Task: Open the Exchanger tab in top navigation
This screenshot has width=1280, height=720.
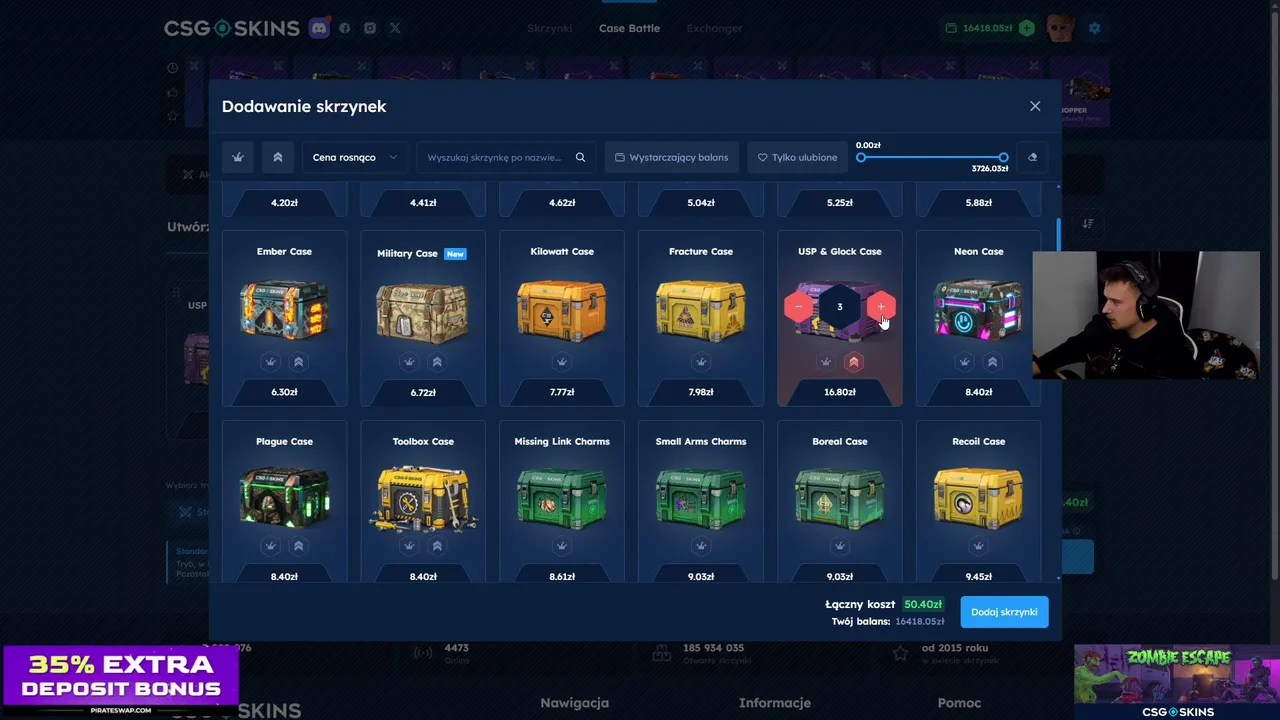Action: click(714, 28)
